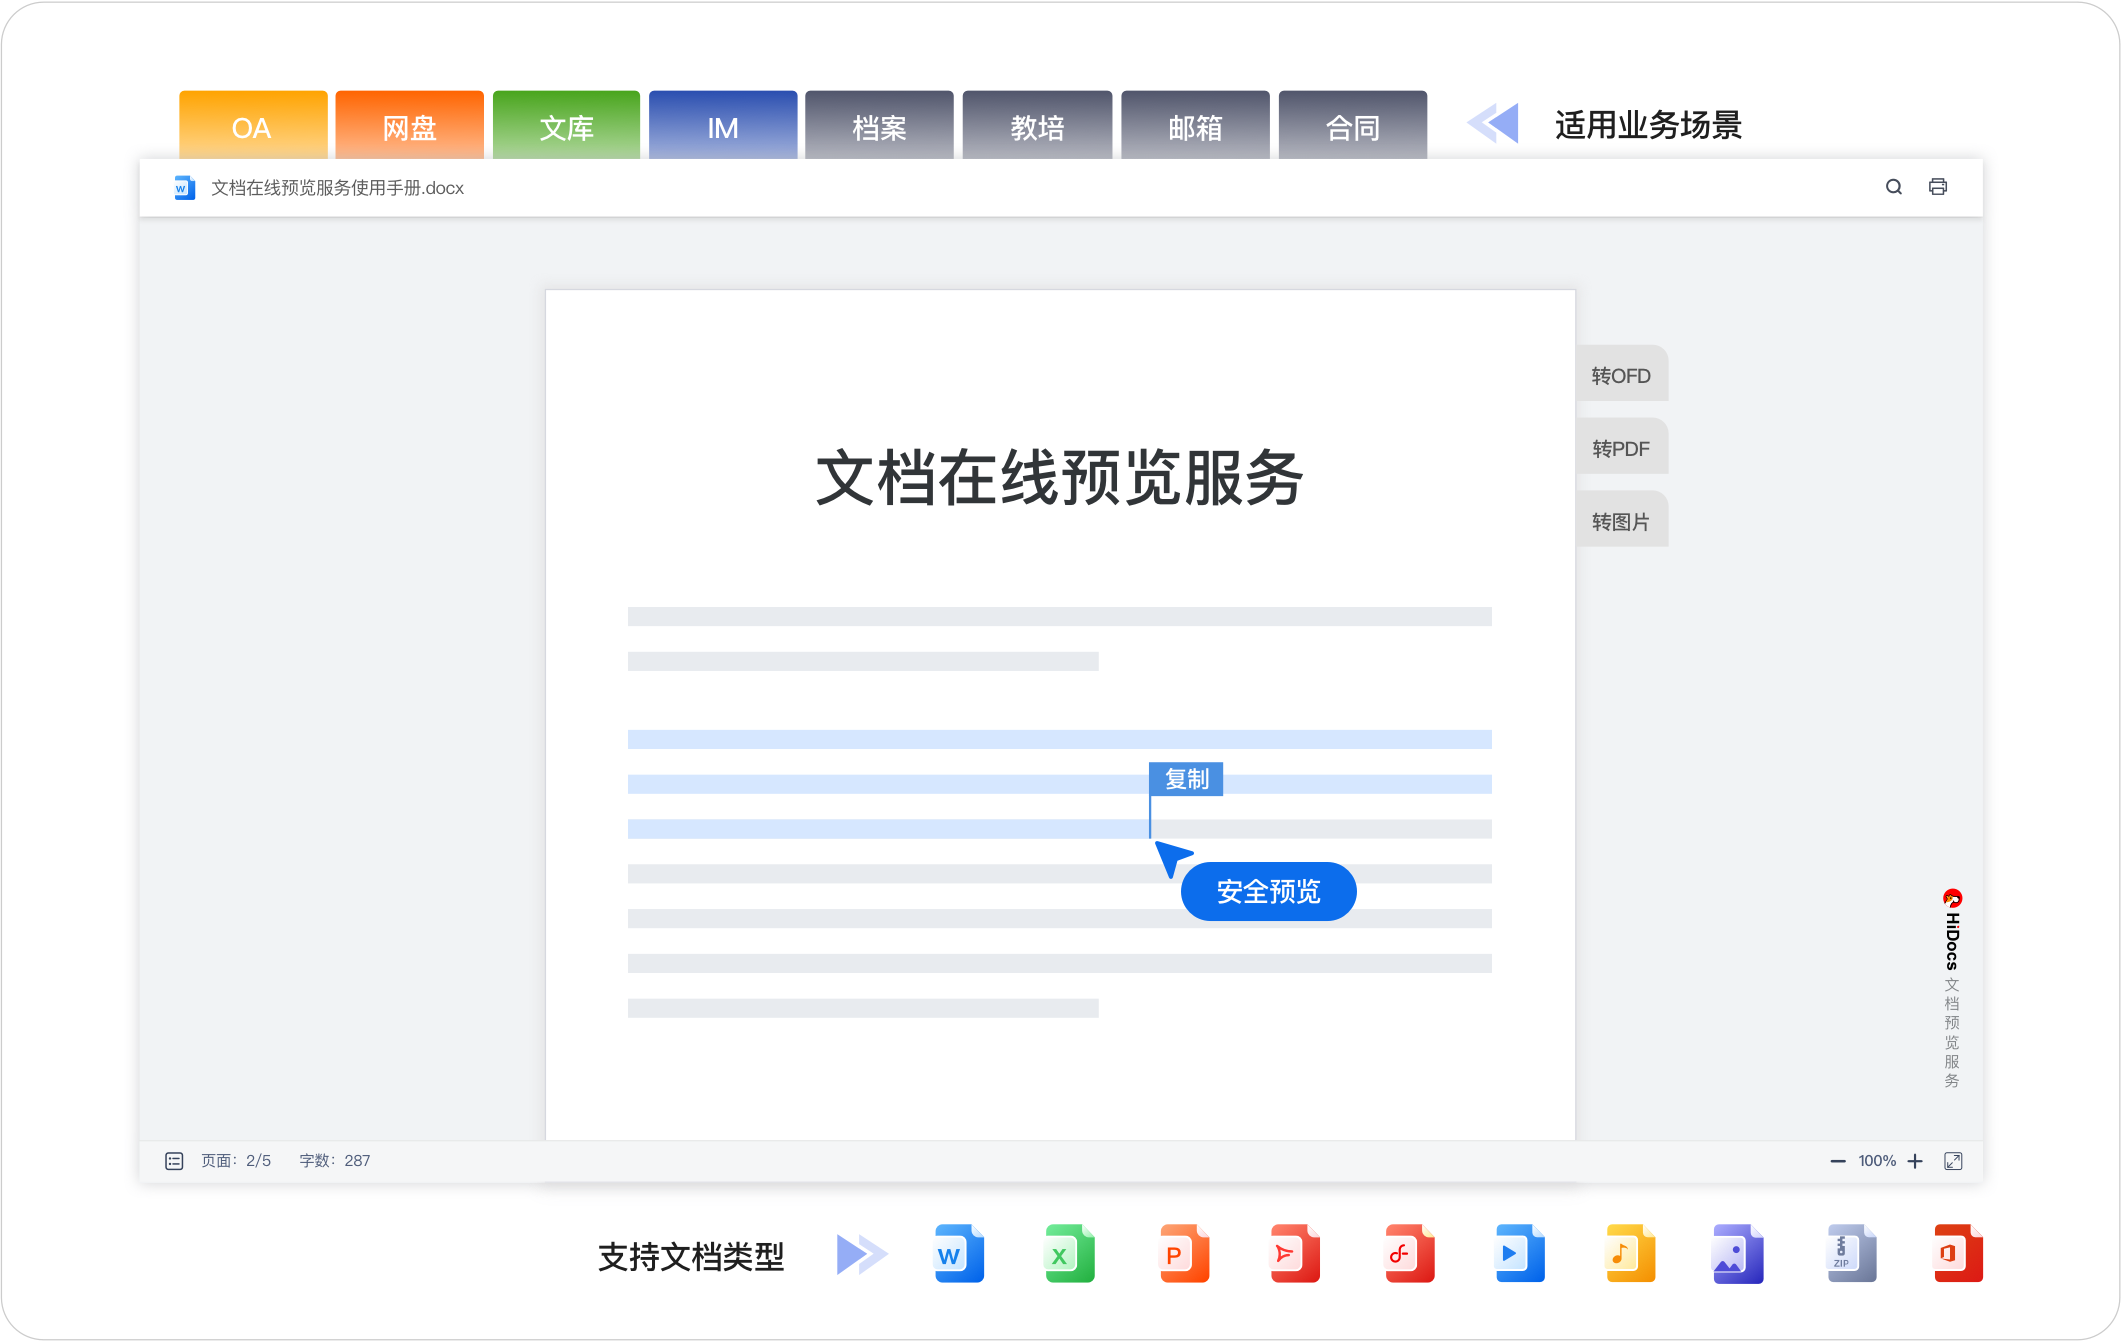Click the print icon
This screenshot has height=1342, width=2122.
click(1938, 187)
